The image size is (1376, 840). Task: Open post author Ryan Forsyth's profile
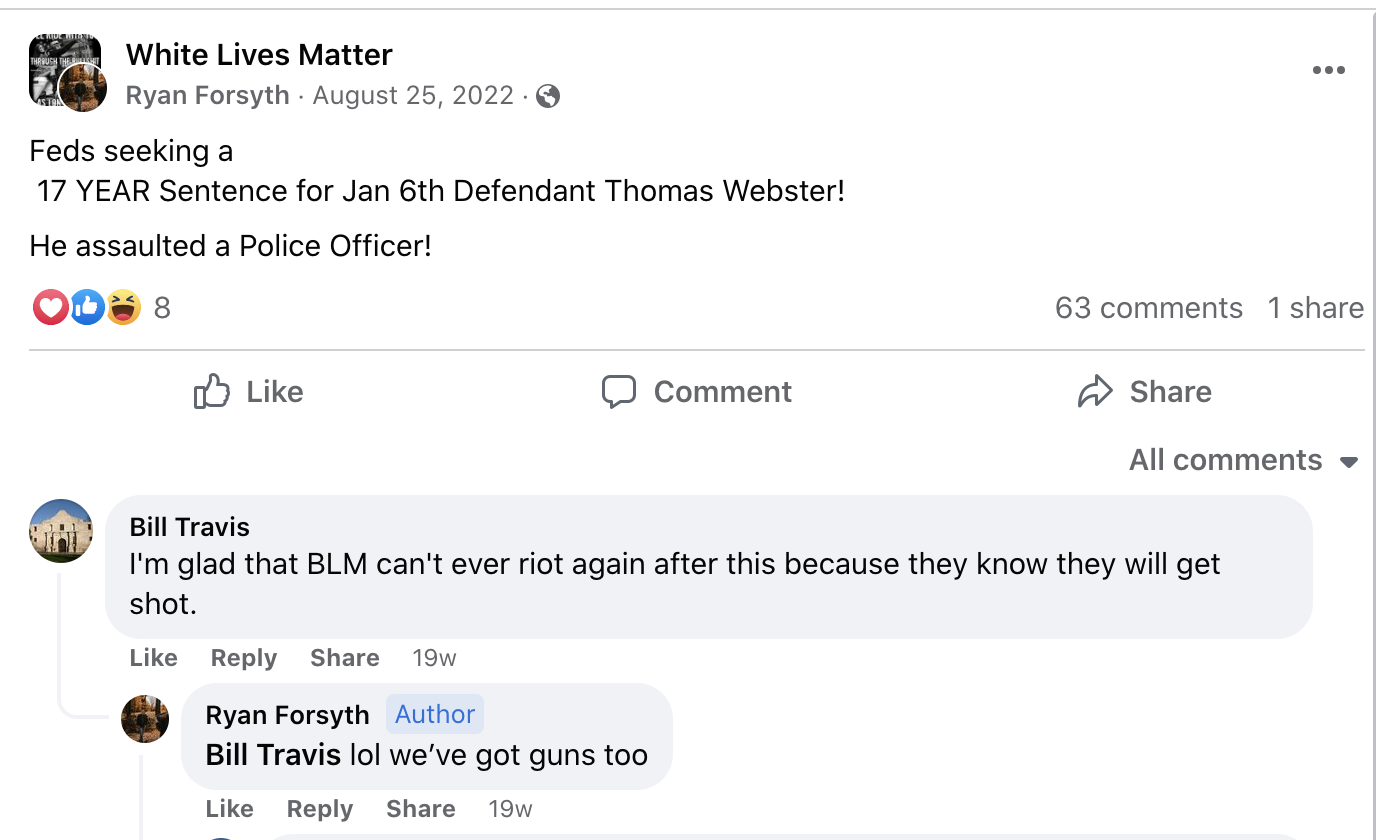click(x=207, y=96)
